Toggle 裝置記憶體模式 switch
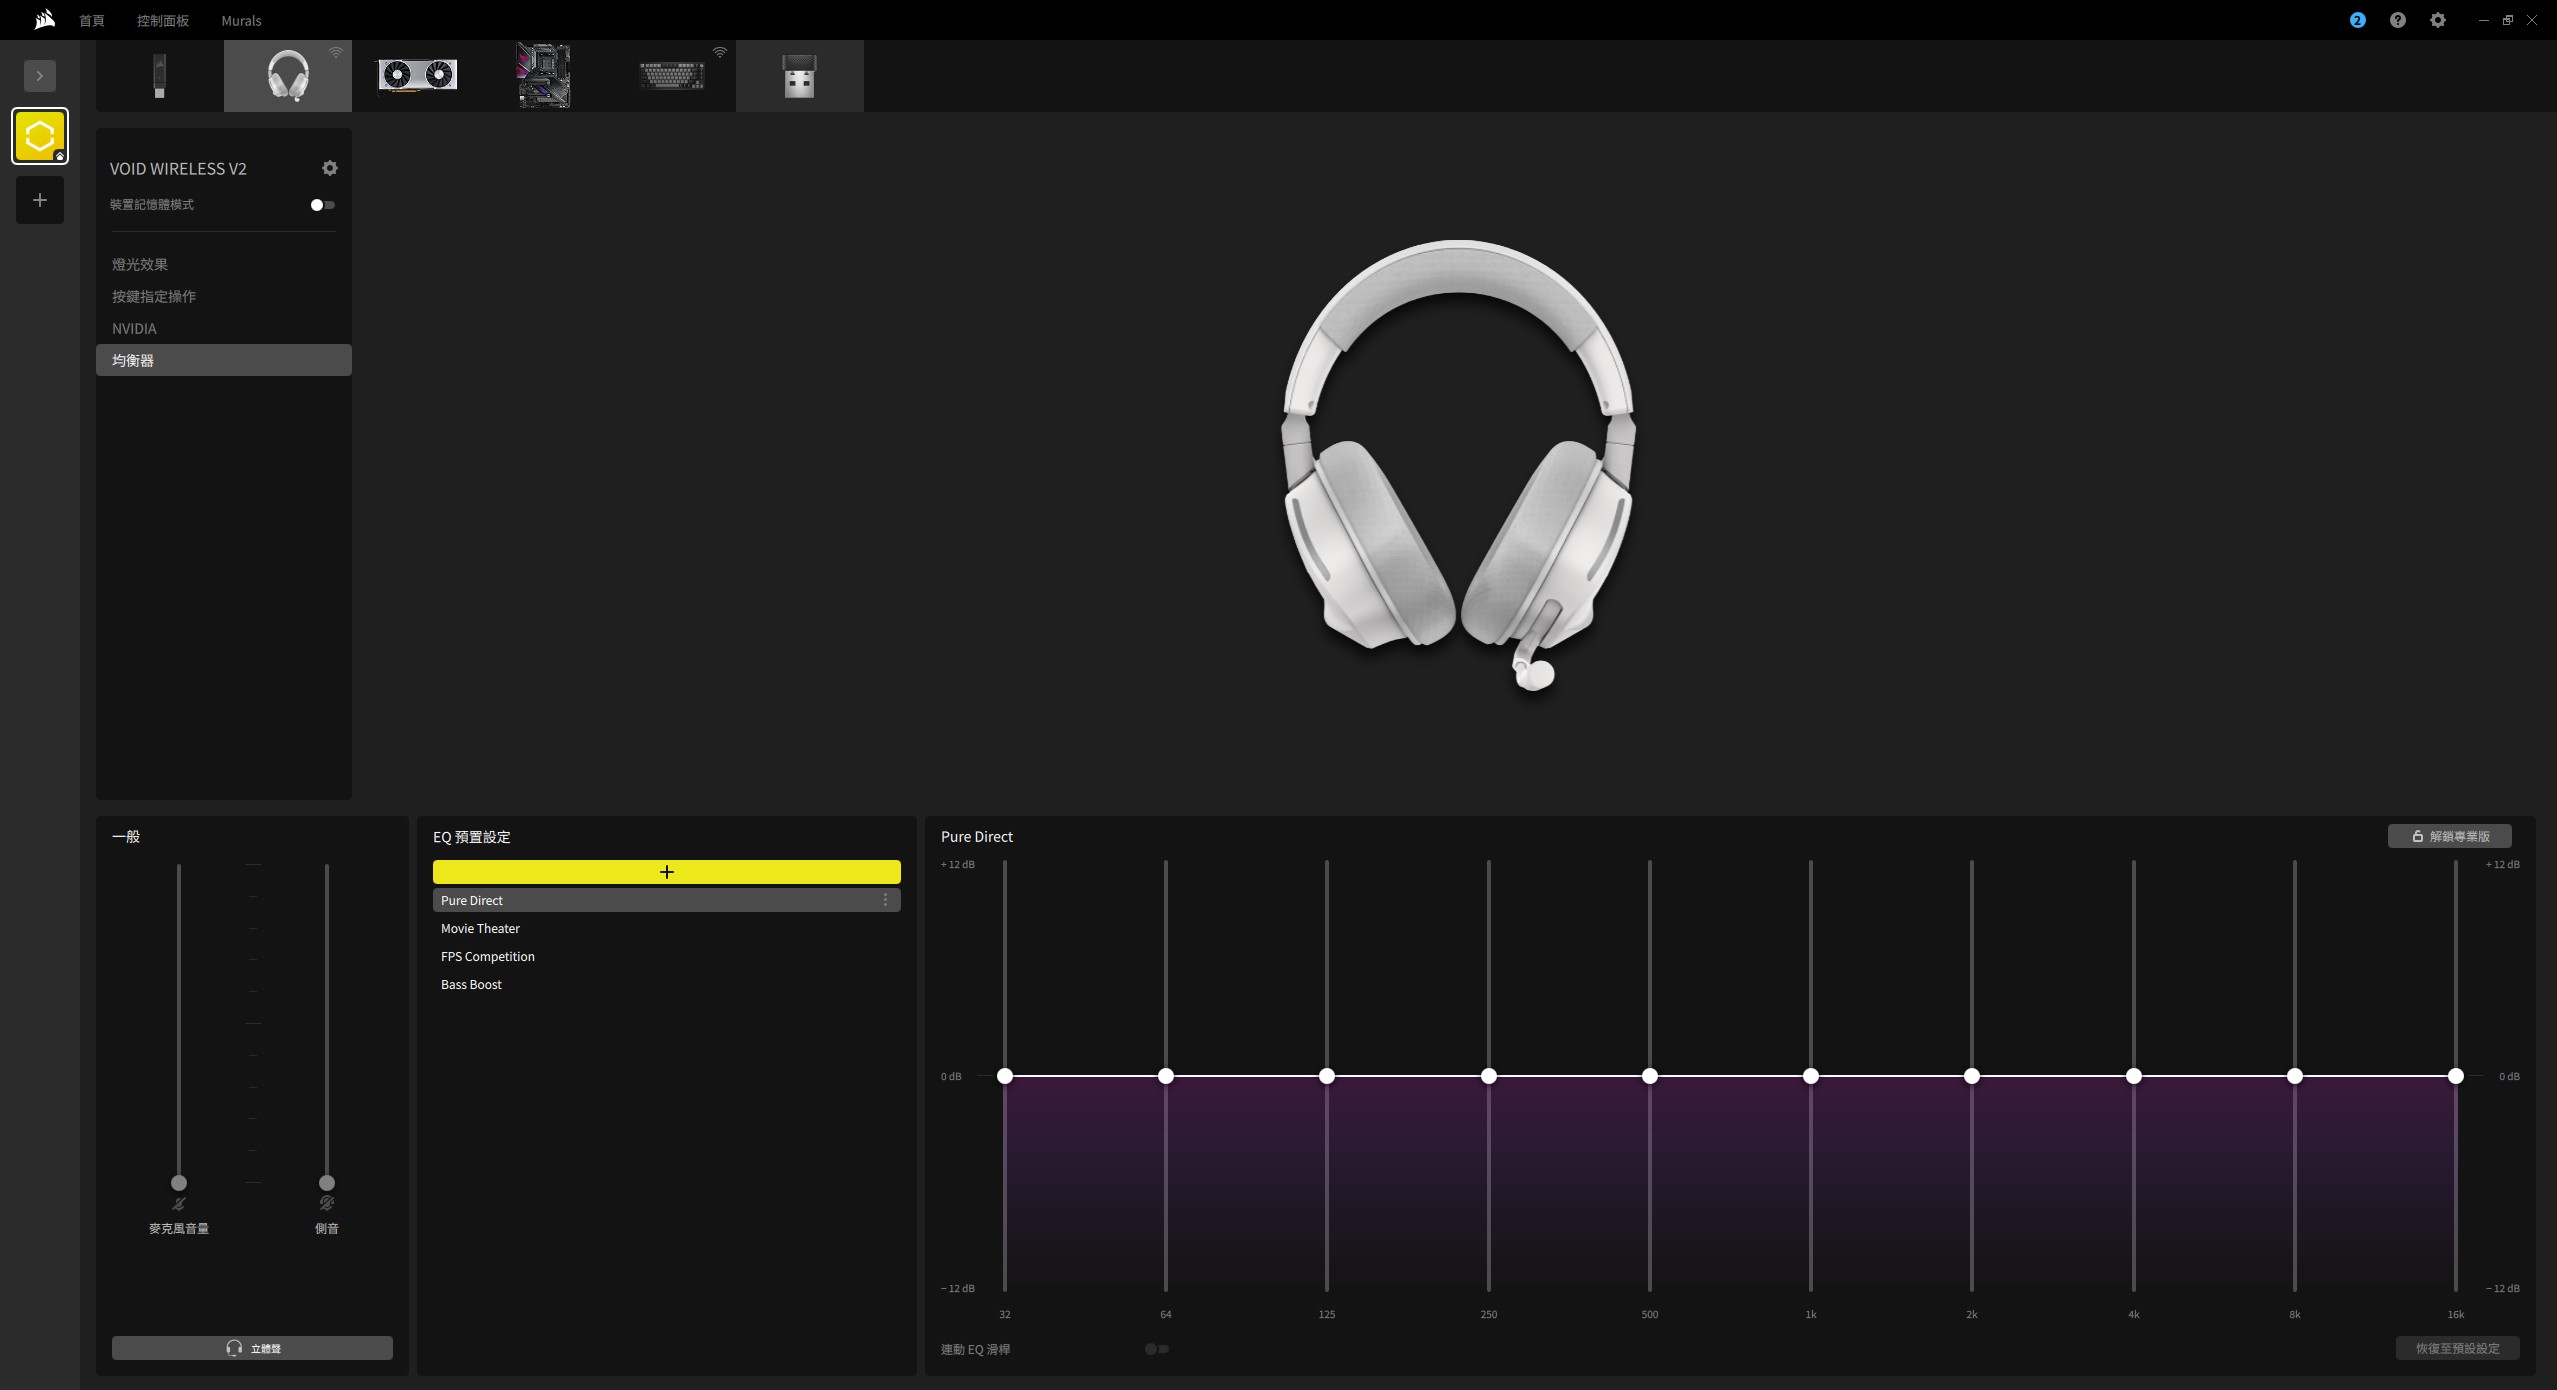 click(x=322, y=205)
